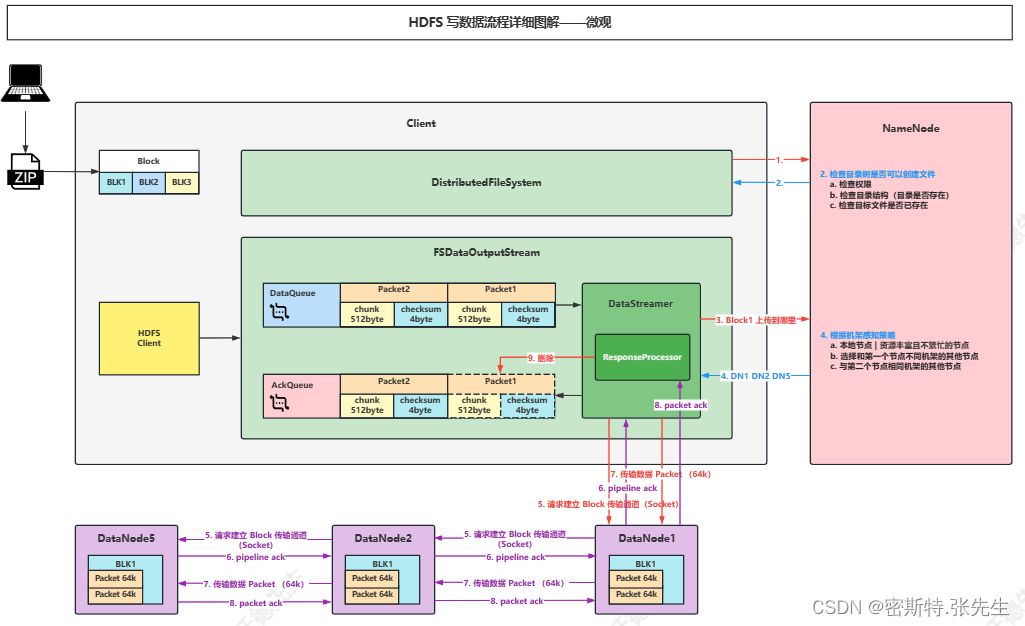
Task: Select dashed Packet1 header in AckQueue
Action: [501, 382]
